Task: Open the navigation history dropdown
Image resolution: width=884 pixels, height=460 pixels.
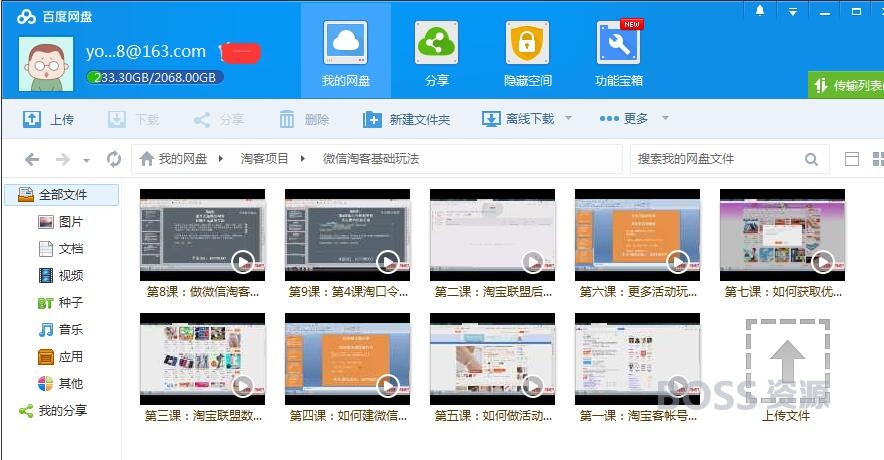Action: point(86,161)
